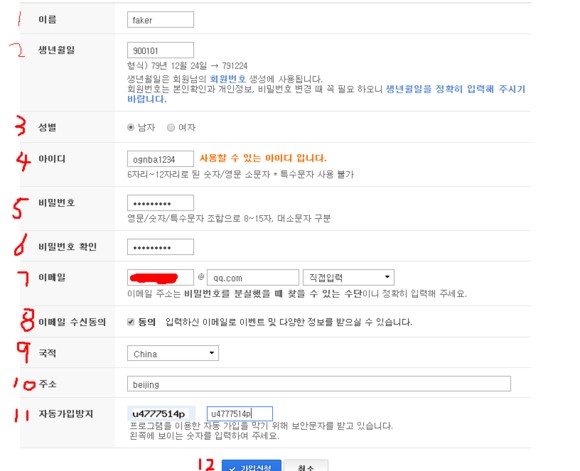The image size is (580, 471).
Task: Click the birthdate field showing 900101
Action: (x=160, y=50)
